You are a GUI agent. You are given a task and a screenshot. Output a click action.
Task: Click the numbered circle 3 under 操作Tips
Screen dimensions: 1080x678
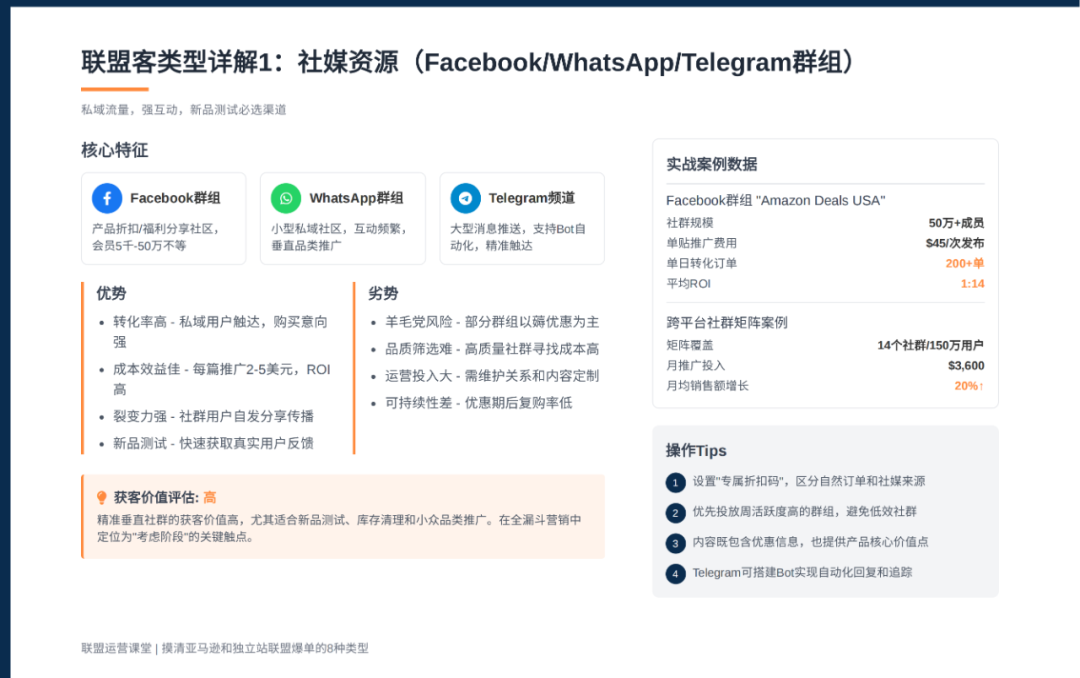(x=675, y=543)
